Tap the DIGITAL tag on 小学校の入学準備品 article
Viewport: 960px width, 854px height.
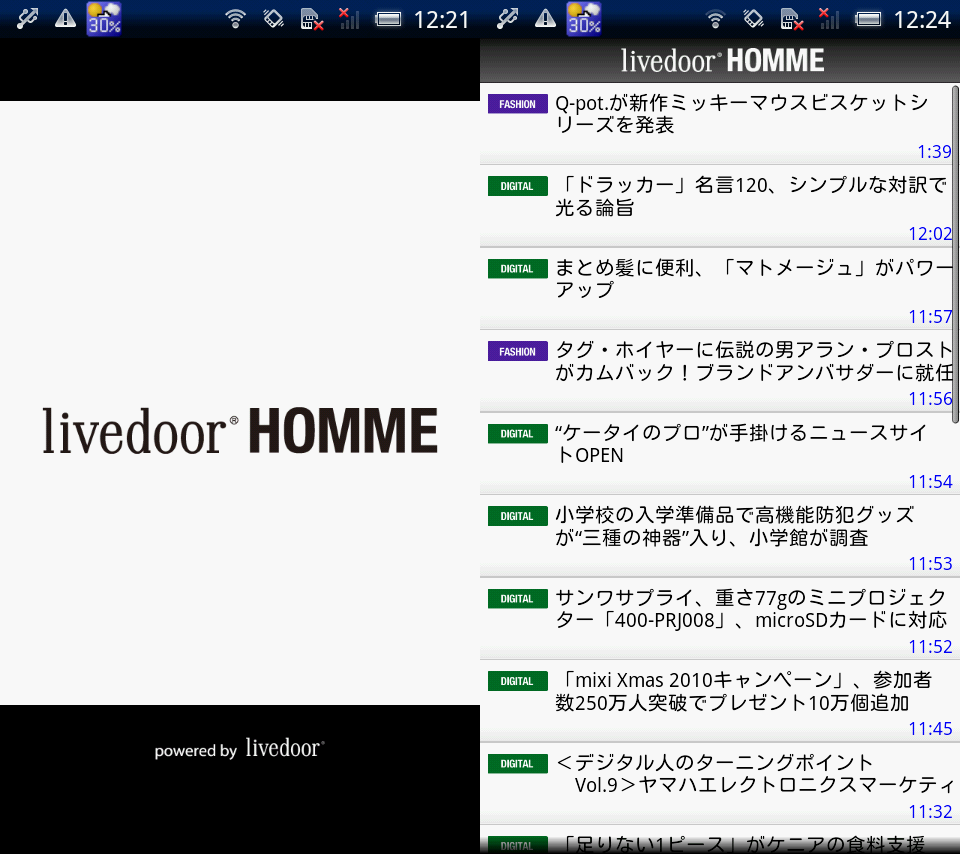[x=517, y=516]
